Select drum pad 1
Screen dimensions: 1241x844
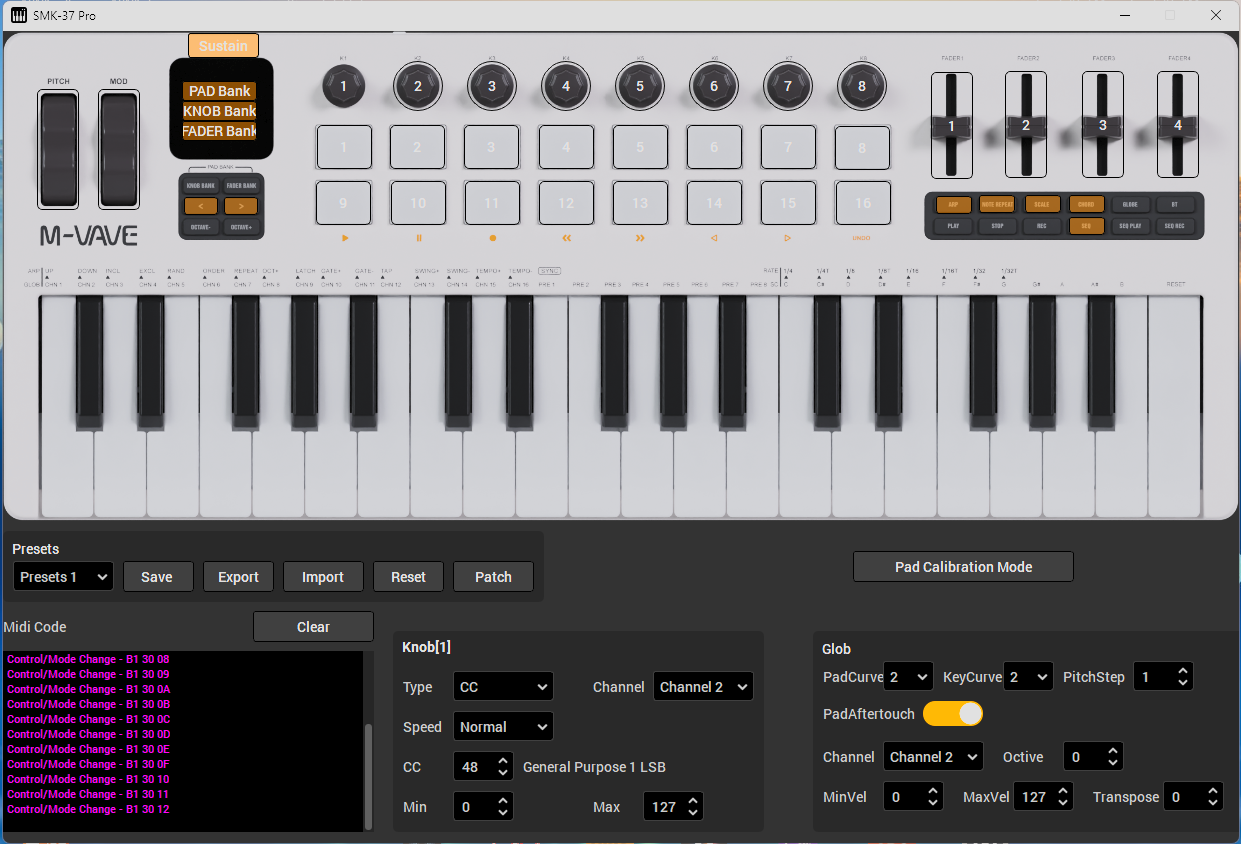[x=344, y=147]
